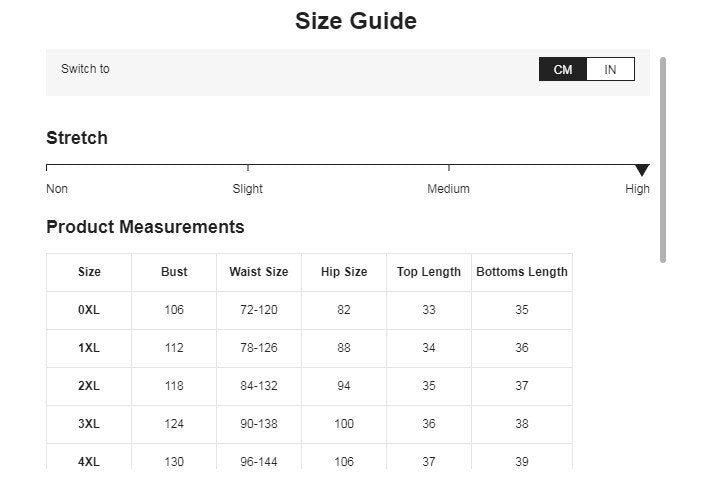
Task: Click the Bottoms Length column header
Action: click(522, 272)
